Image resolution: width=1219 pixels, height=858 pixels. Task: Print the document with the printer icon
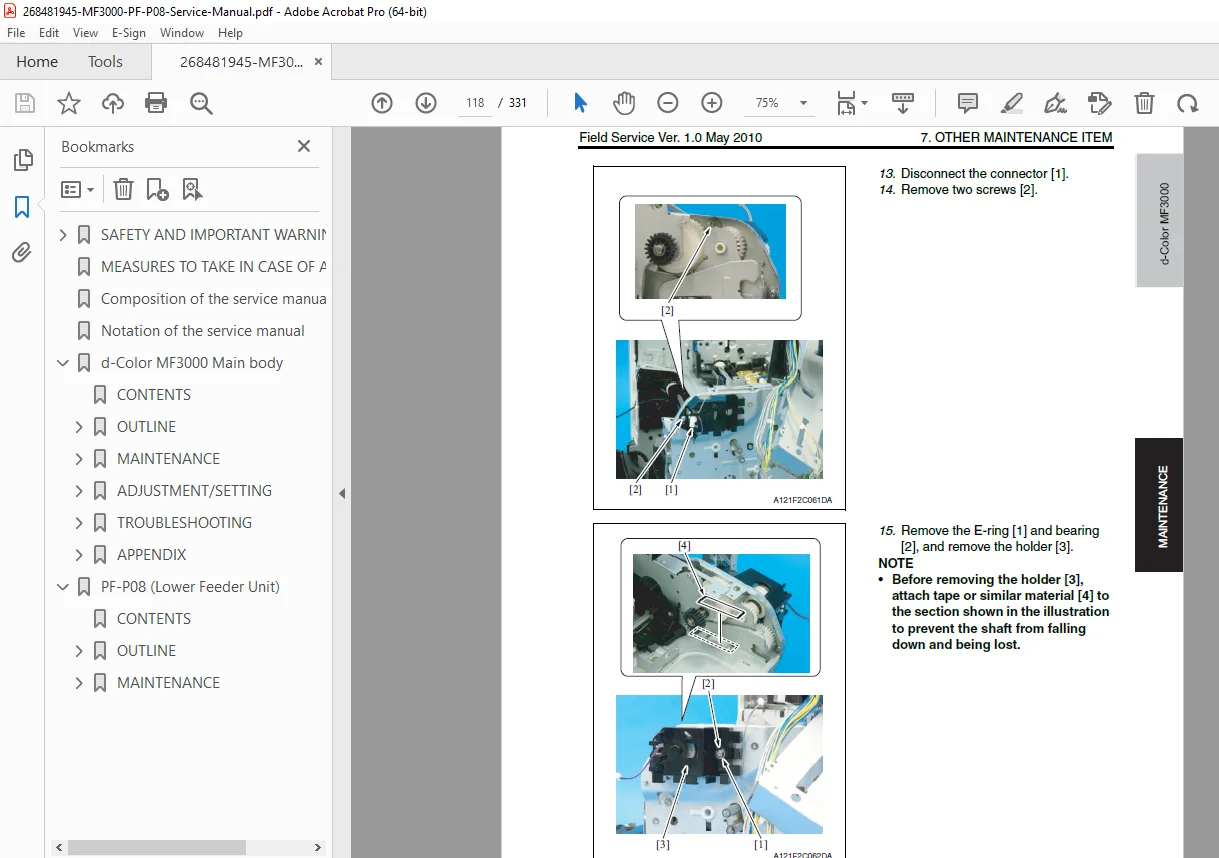(x=156, y=103)
